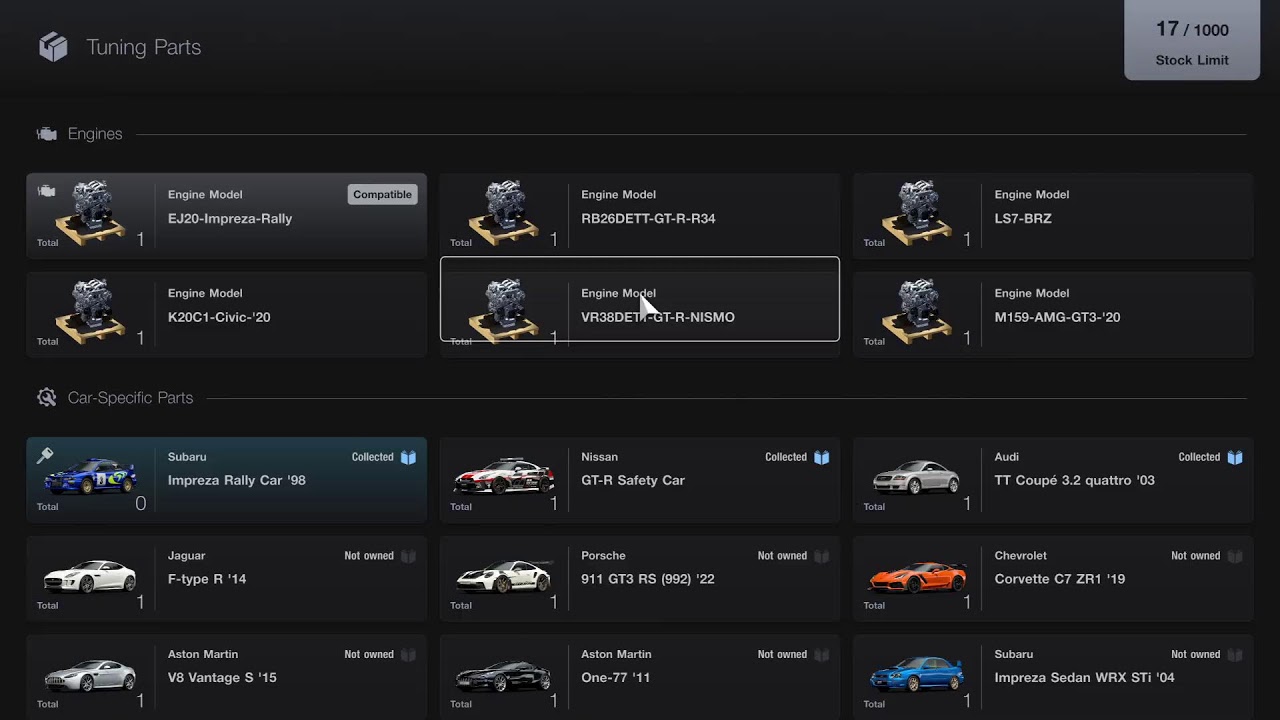Click the Car-Specific Parts gear icon
The image size is (1280, 720).
point(46,398)
